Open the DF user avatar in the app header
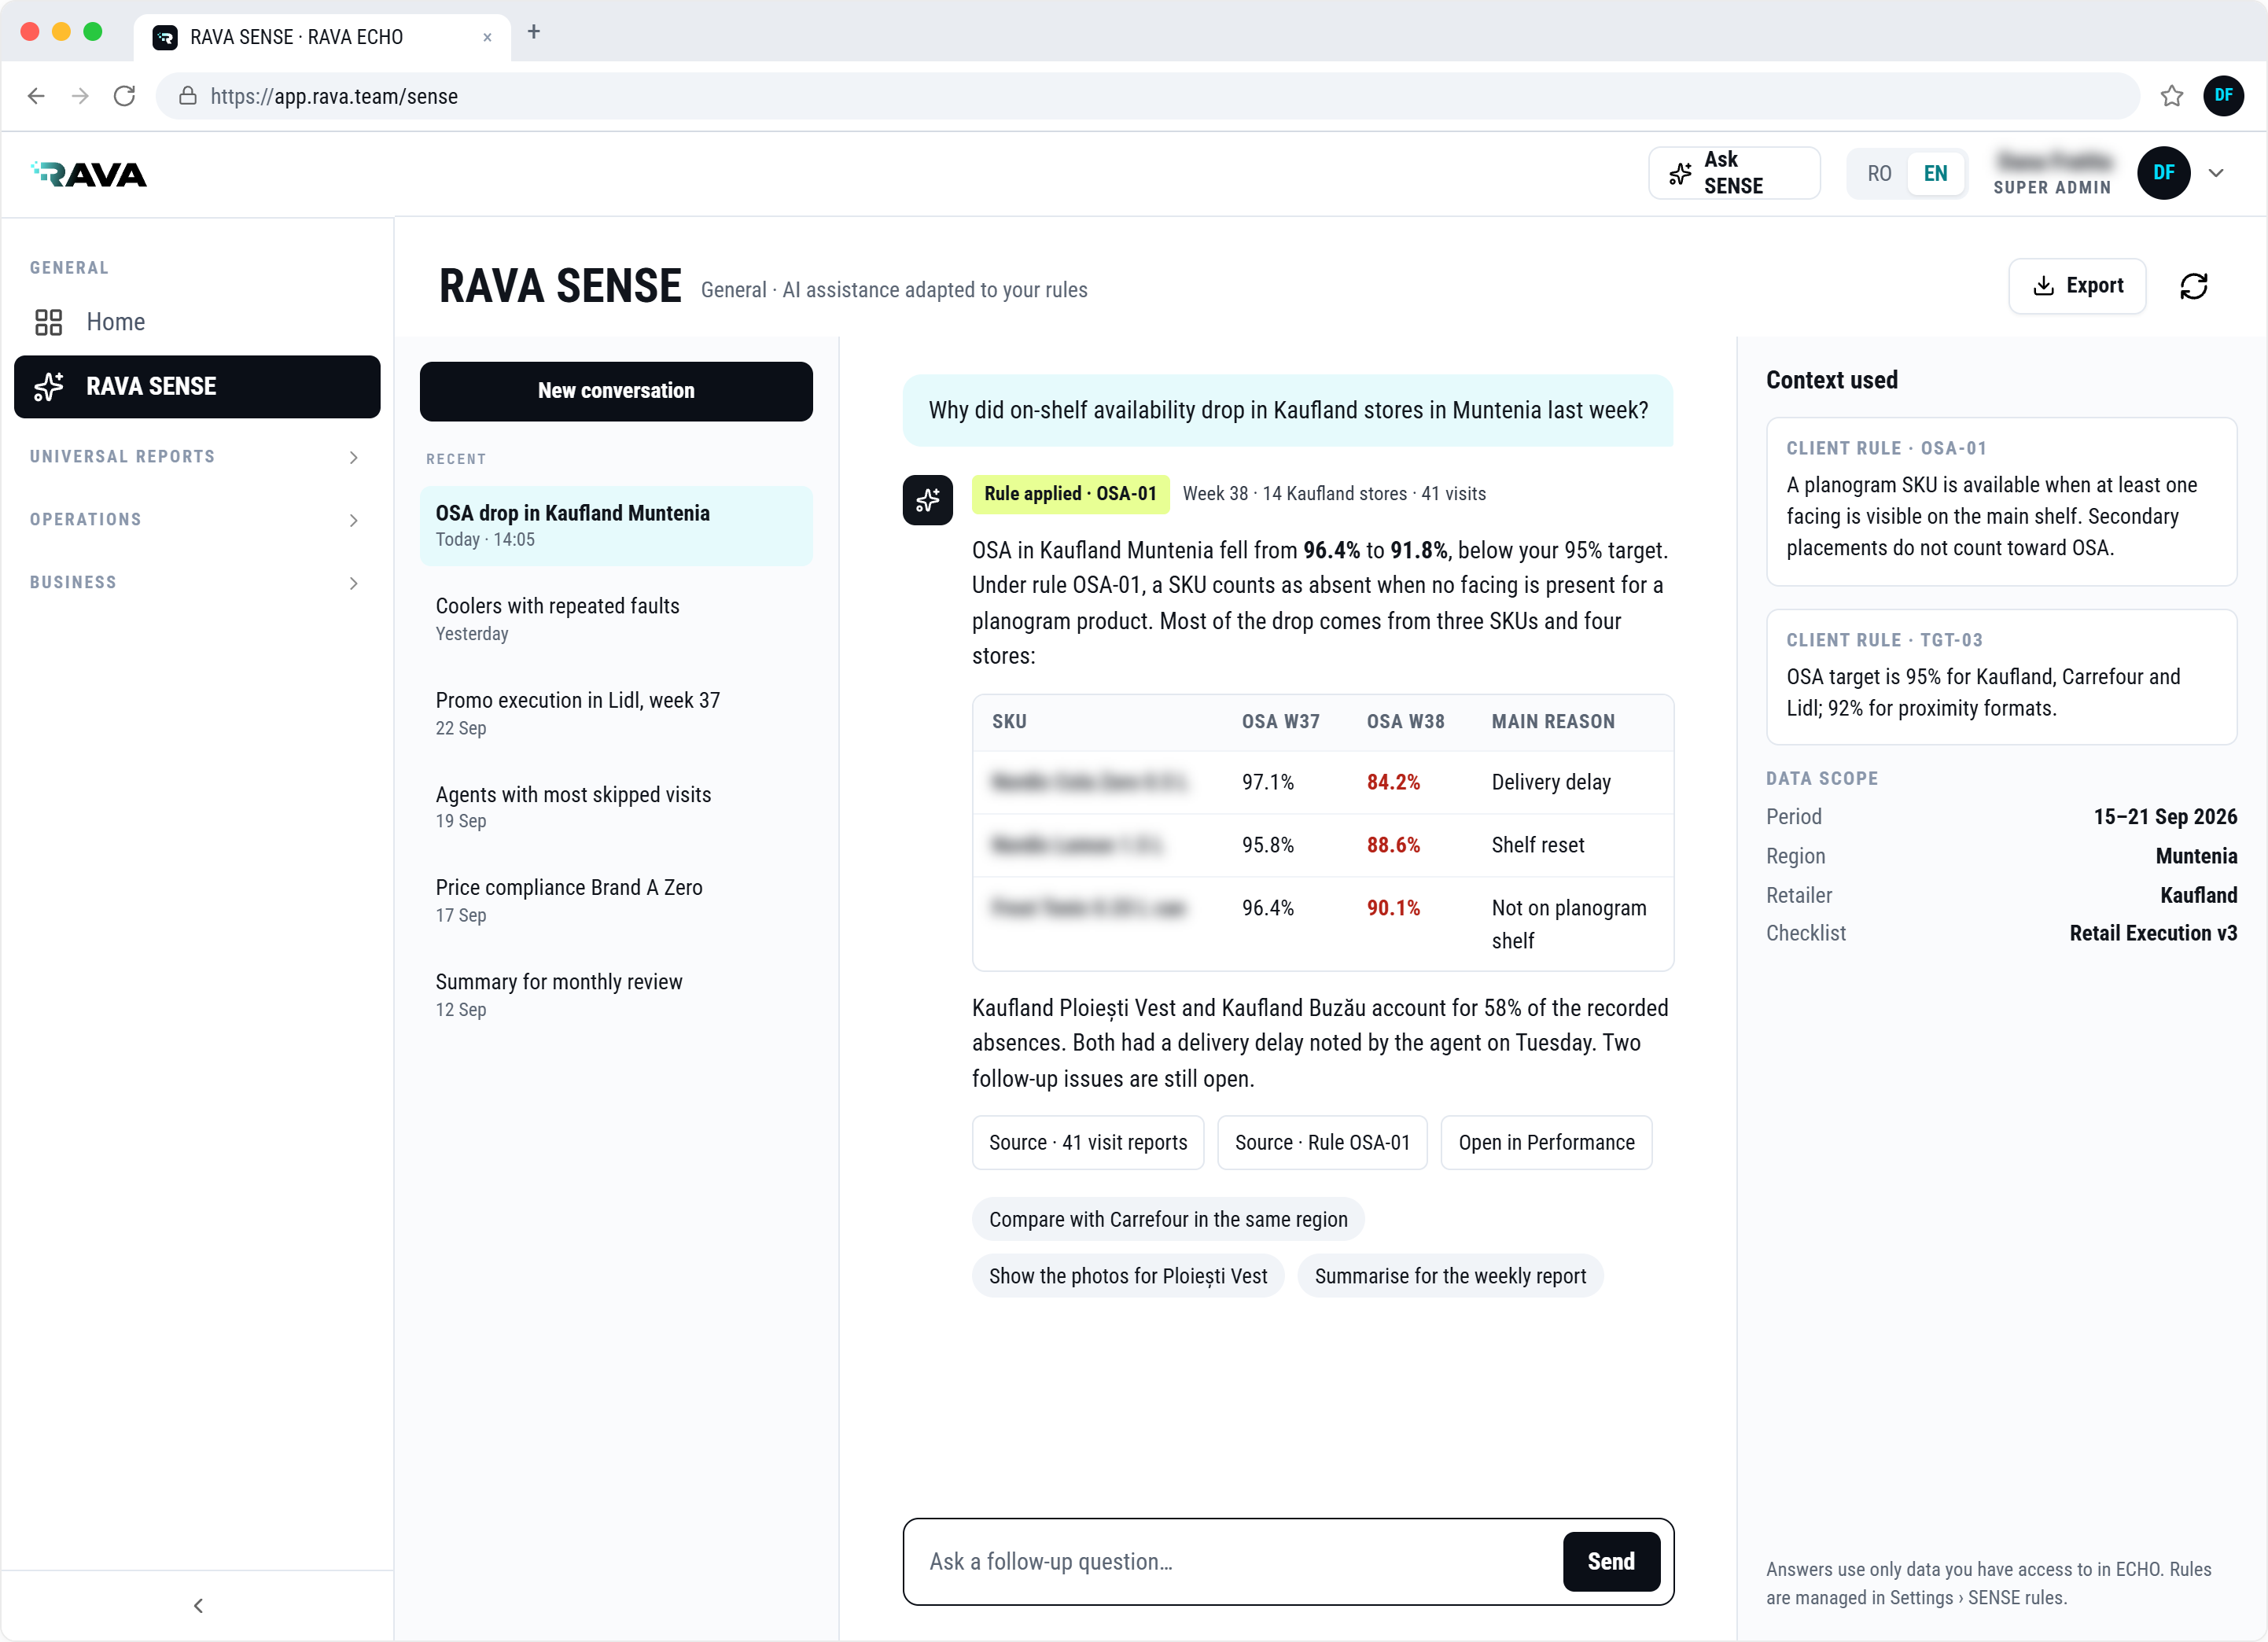The height and width of the screenshot is (1642, 2268). pos(2163,173)
